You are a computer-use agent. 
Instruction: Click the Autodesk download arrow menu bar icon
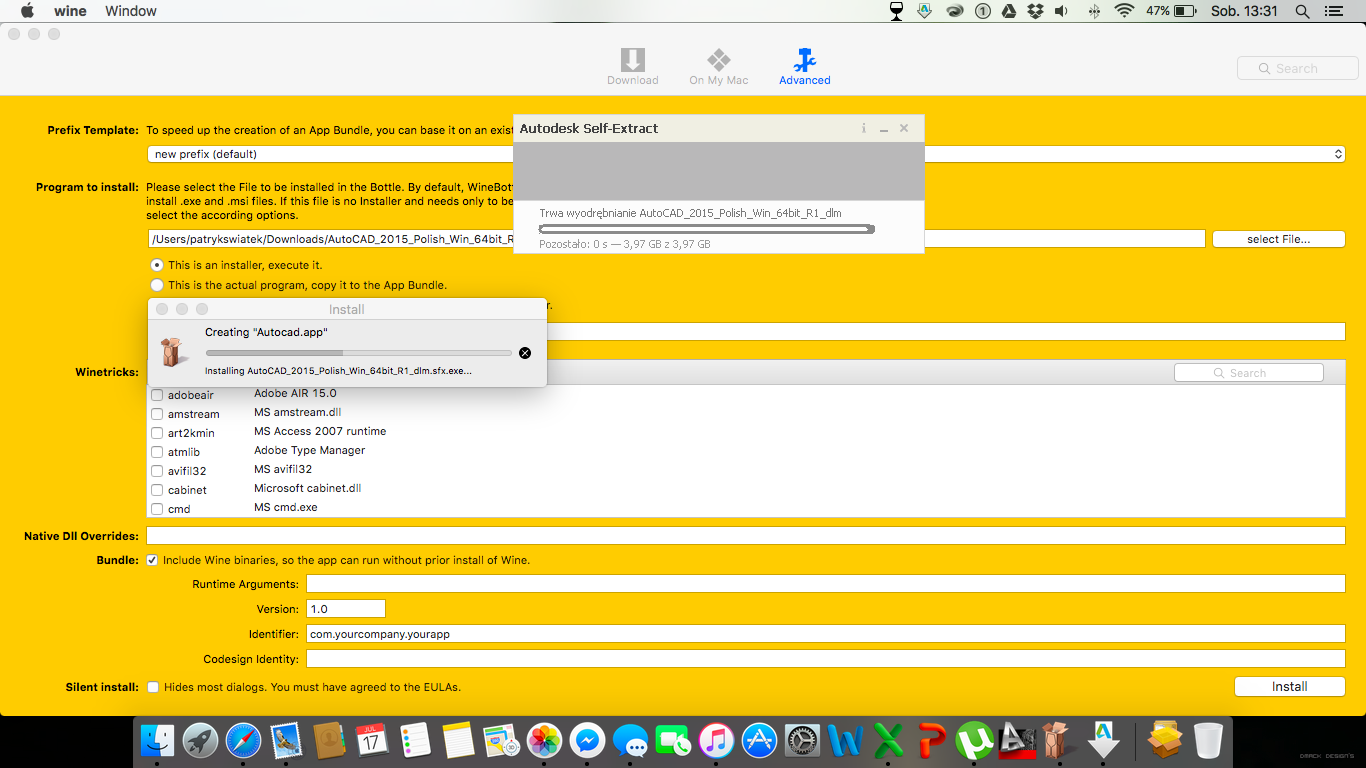pos(925,11)
